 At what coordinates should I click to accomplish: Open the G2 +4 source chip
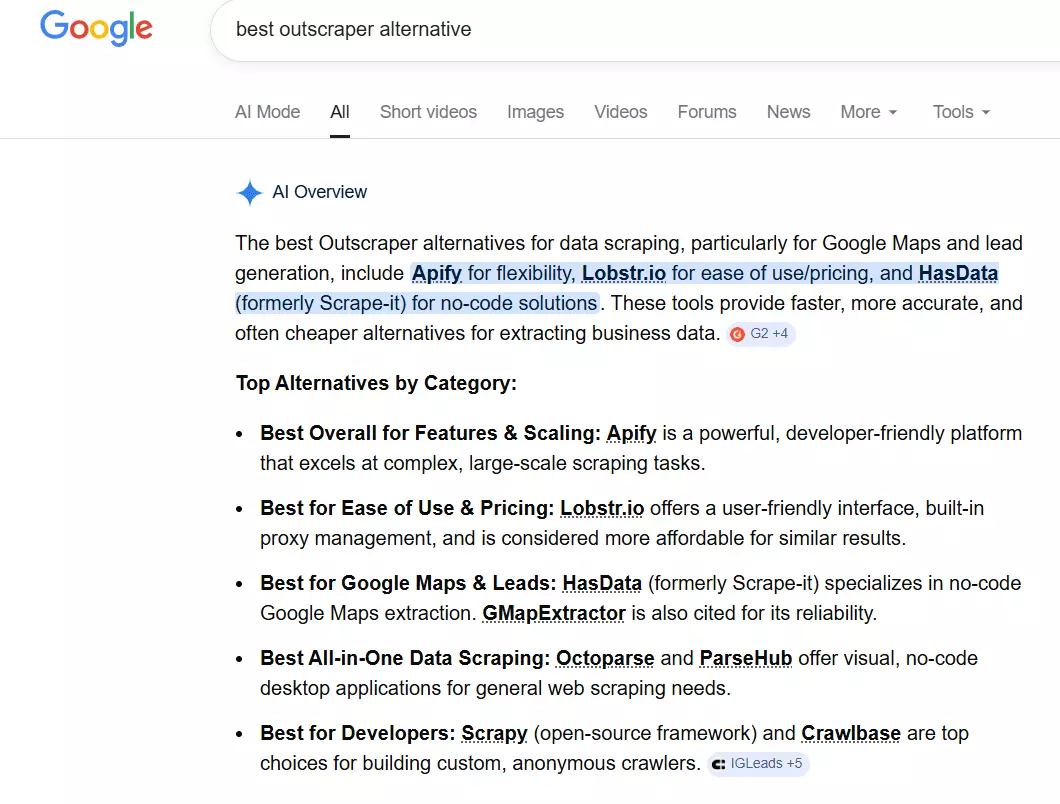coord(761,334)
